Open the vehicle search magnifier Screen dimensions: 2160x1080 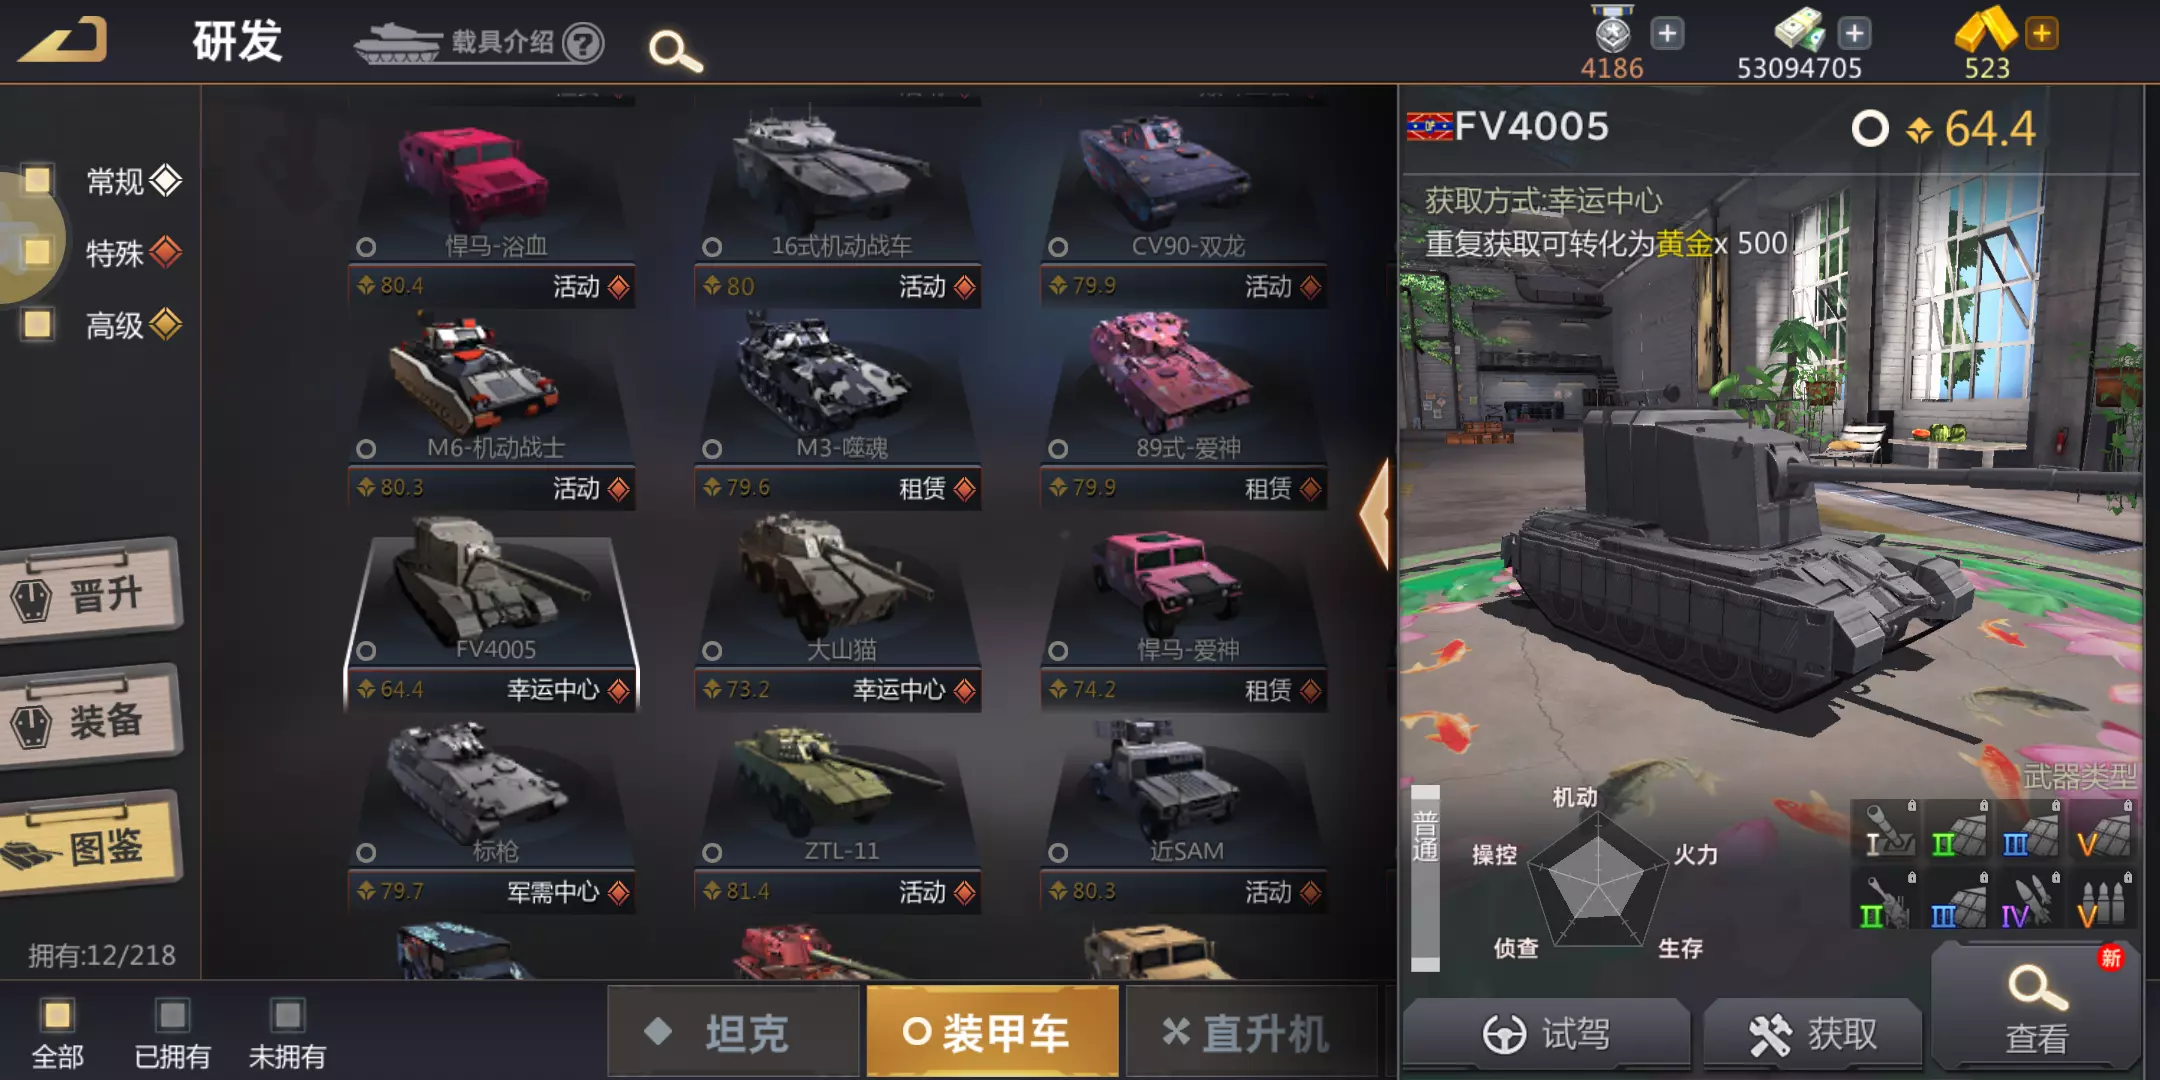[x=675, y=50]
